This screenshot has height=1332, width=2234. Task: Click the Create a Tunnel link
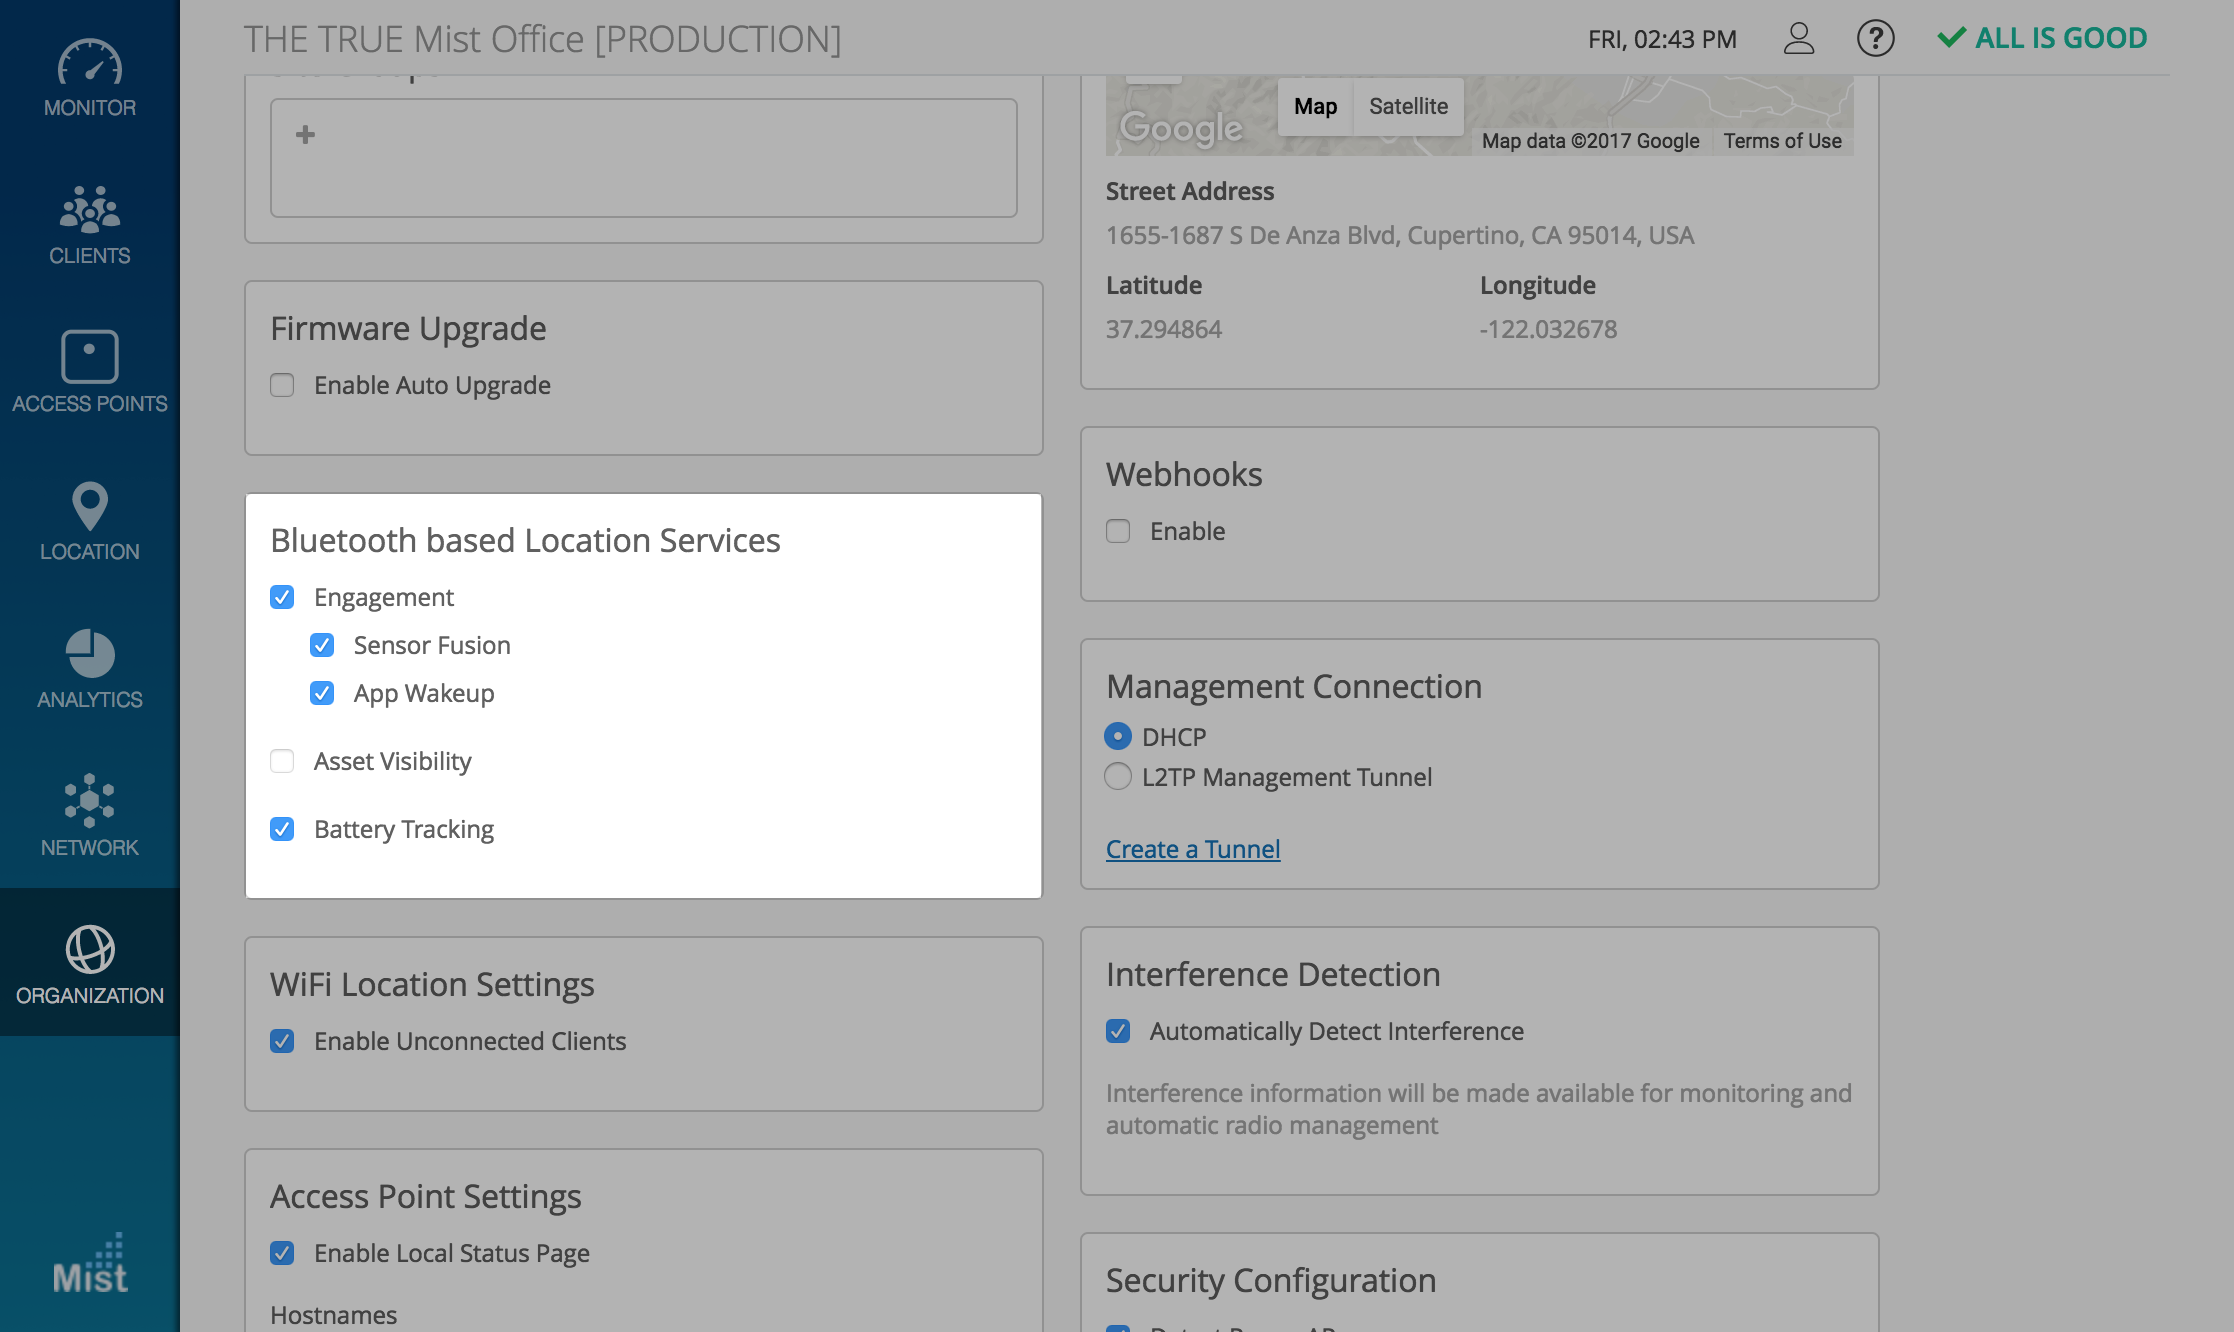(1192, 849)
